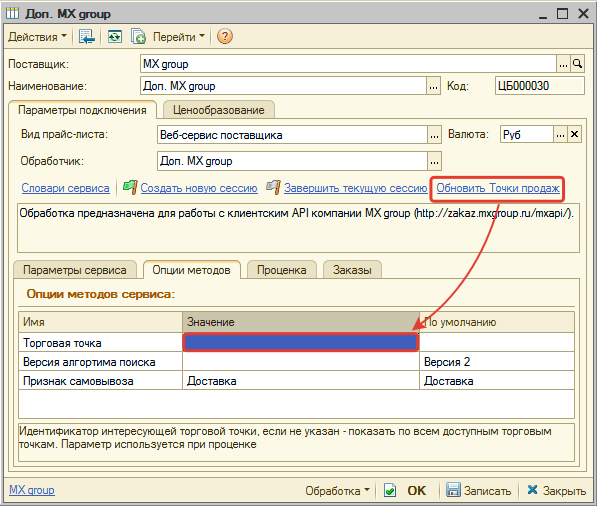Open ellipsis chooser for Обработчик field
This screenshot has height=506, width=597.
click(434, 161)
